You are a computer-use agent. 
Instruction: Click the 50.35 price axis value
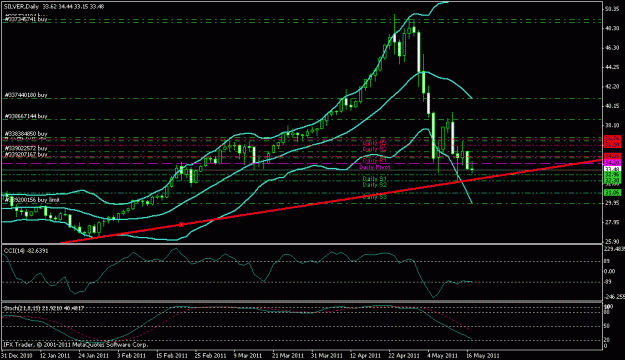(x=612, y=9)
